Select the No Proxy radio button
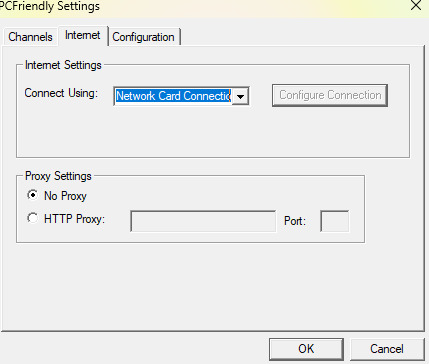 [32, 195]
